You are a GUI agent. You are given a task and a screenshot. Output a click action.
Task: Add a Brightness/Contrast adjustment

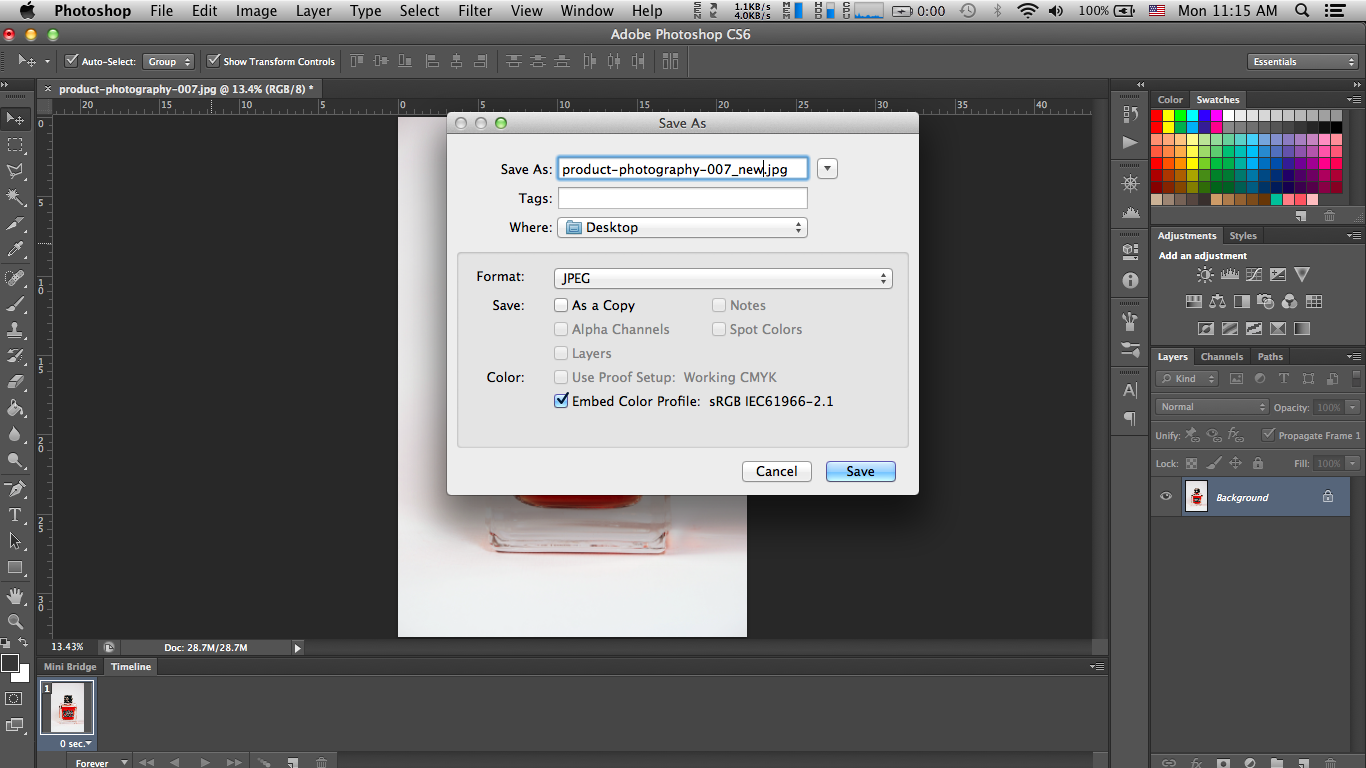point(1205,275)
